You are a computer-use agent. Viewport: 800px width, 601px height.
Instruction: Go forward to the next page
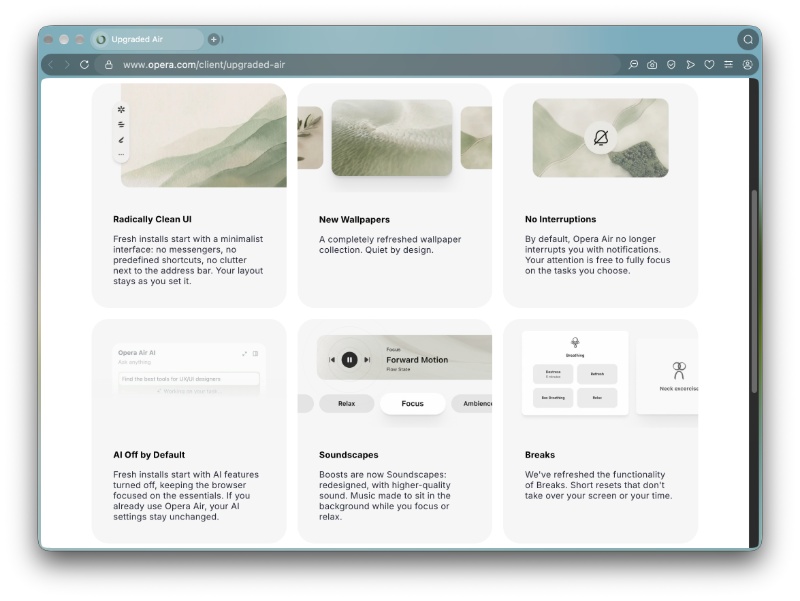(67, 65)
